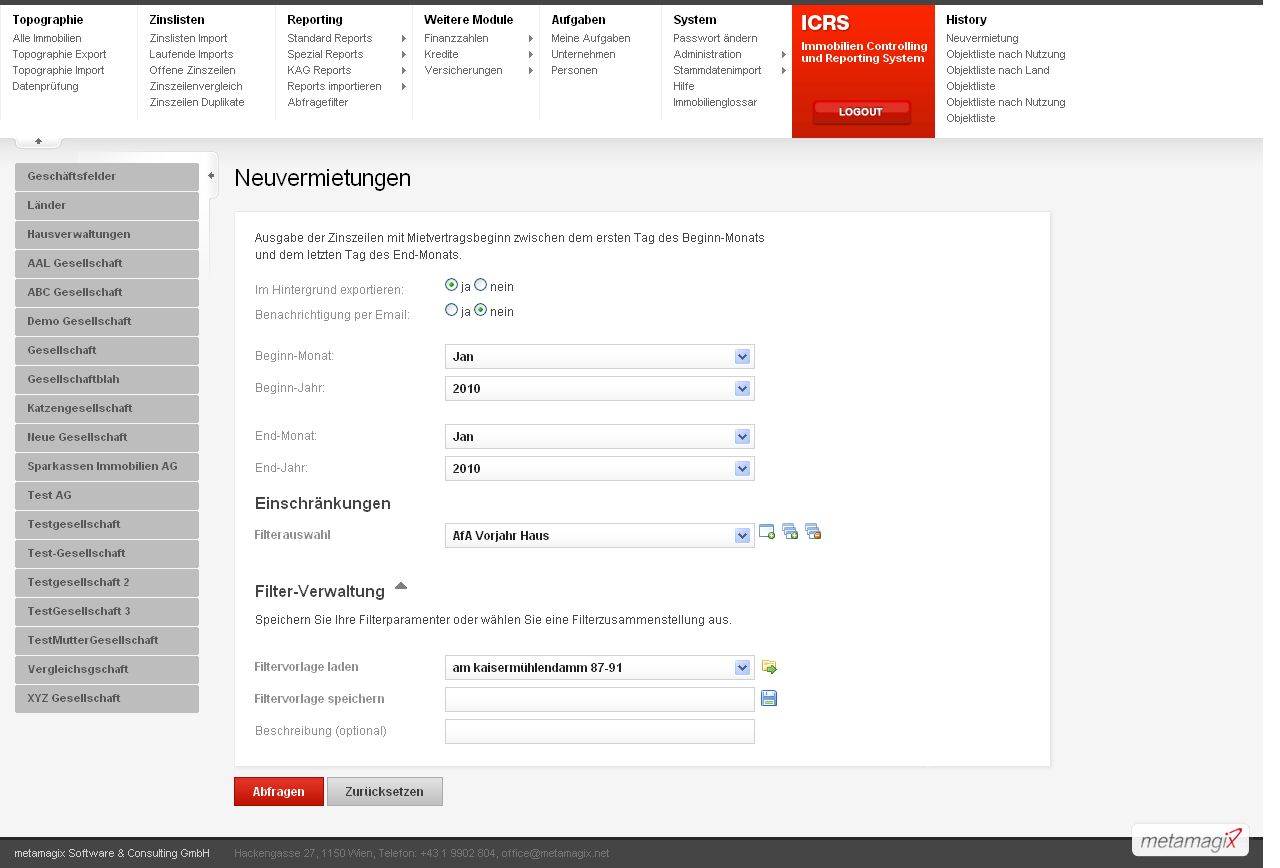
Task: Open the Beginn-Monat dropdown
Action: 600,356
